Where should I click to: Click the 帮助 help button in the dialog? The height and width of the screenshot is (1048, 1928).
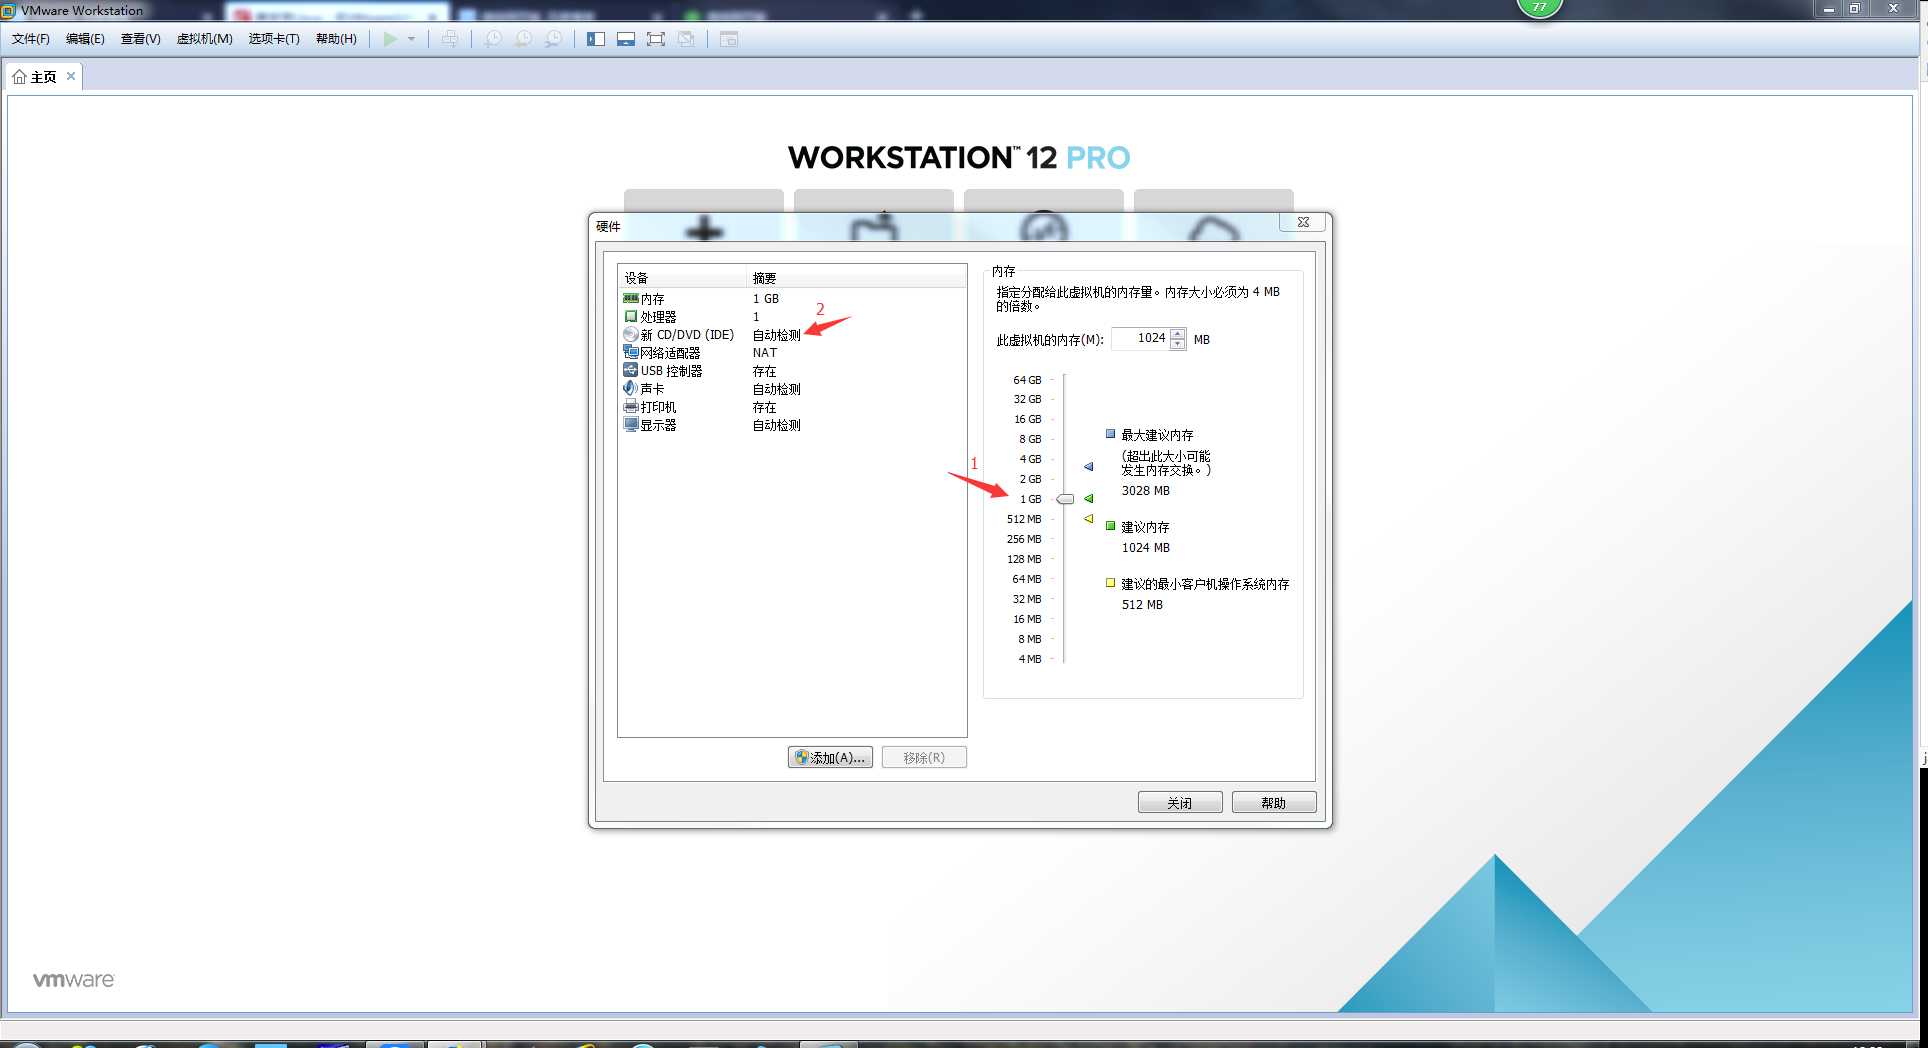pos(1274,802)
